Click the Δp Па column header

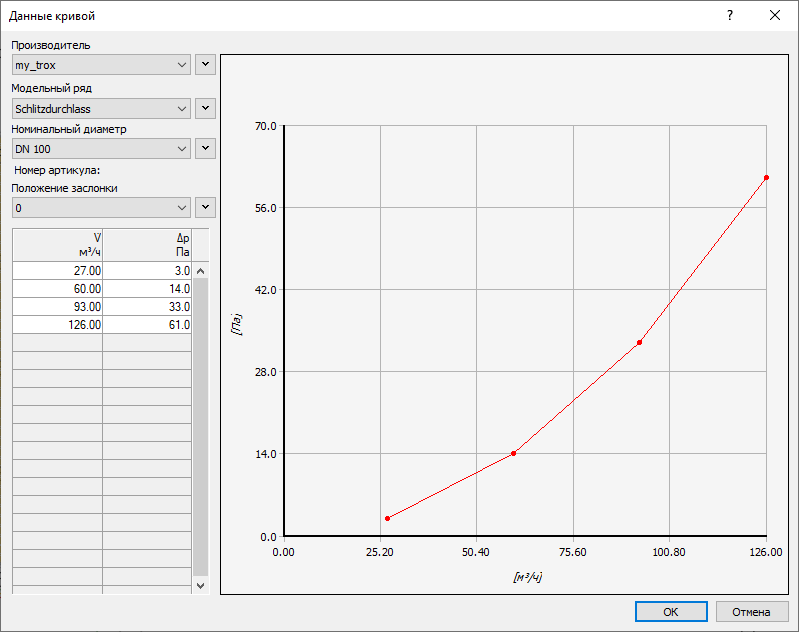coord(147,245)
